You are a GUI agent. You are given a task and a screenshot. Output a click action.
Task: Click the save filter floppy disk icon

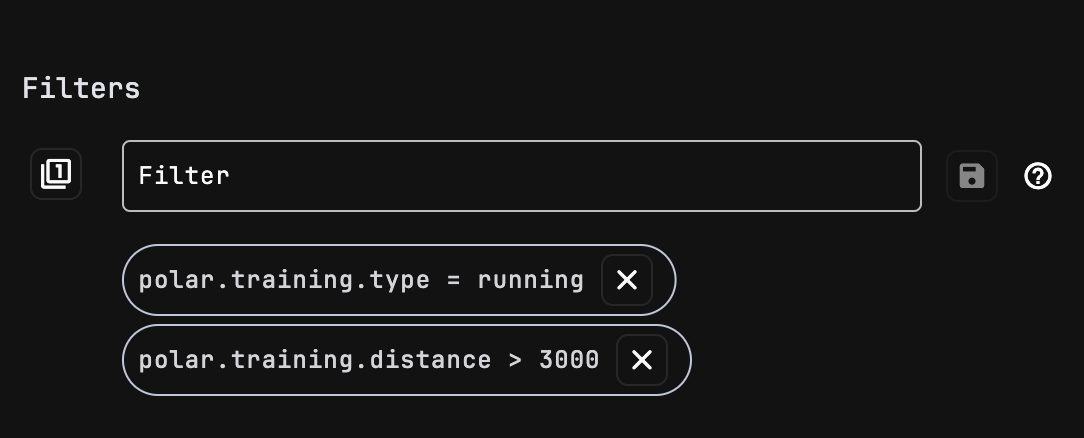971,176
